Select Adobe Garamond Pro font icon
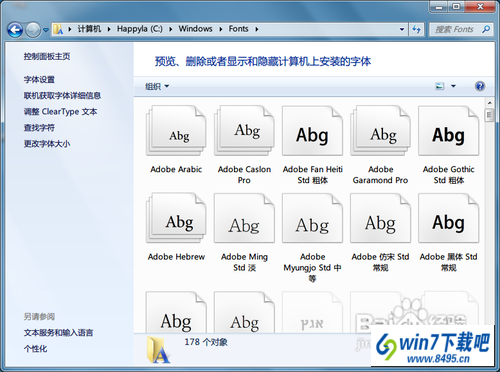The width and height of the screenshot is (500, 372). (x=380, y=131)
